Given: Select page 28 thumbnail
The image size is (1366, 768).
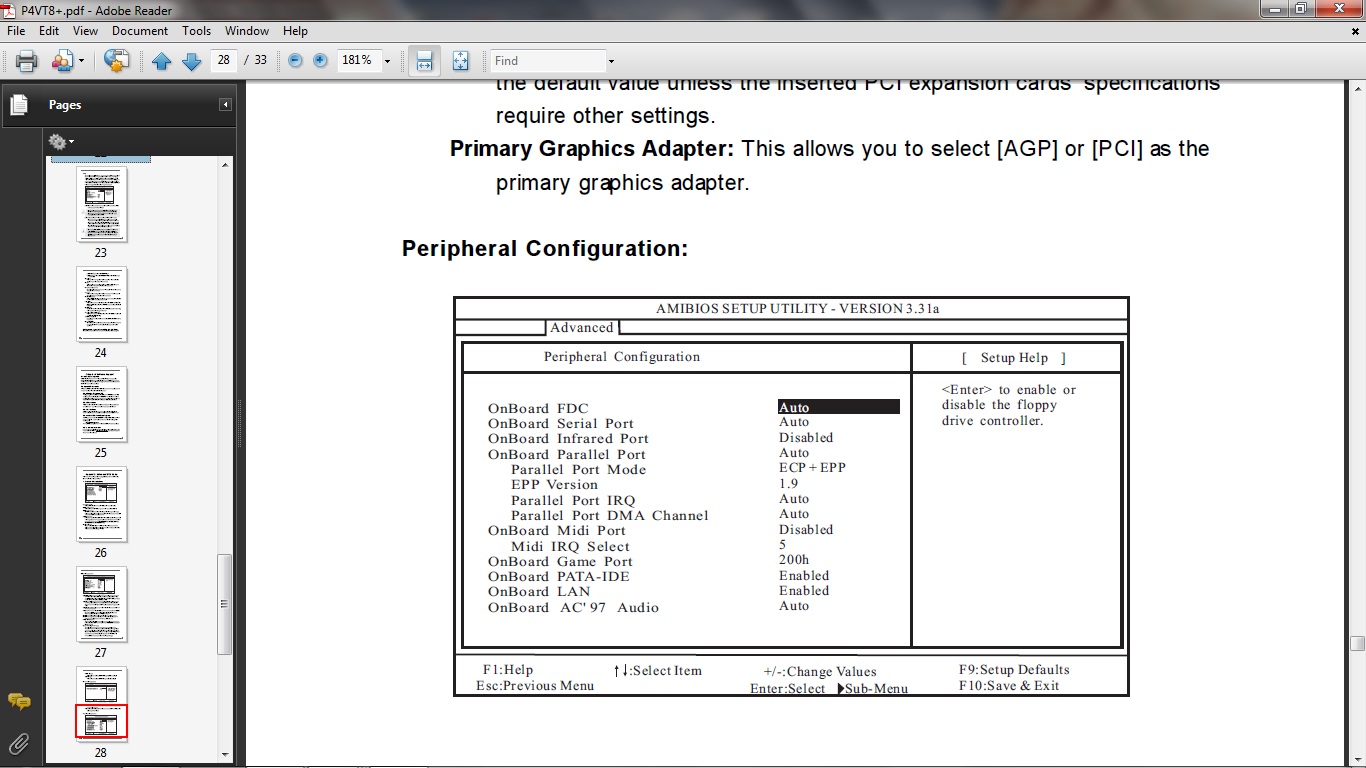Looking at the screenshot, I should point(101,704).
